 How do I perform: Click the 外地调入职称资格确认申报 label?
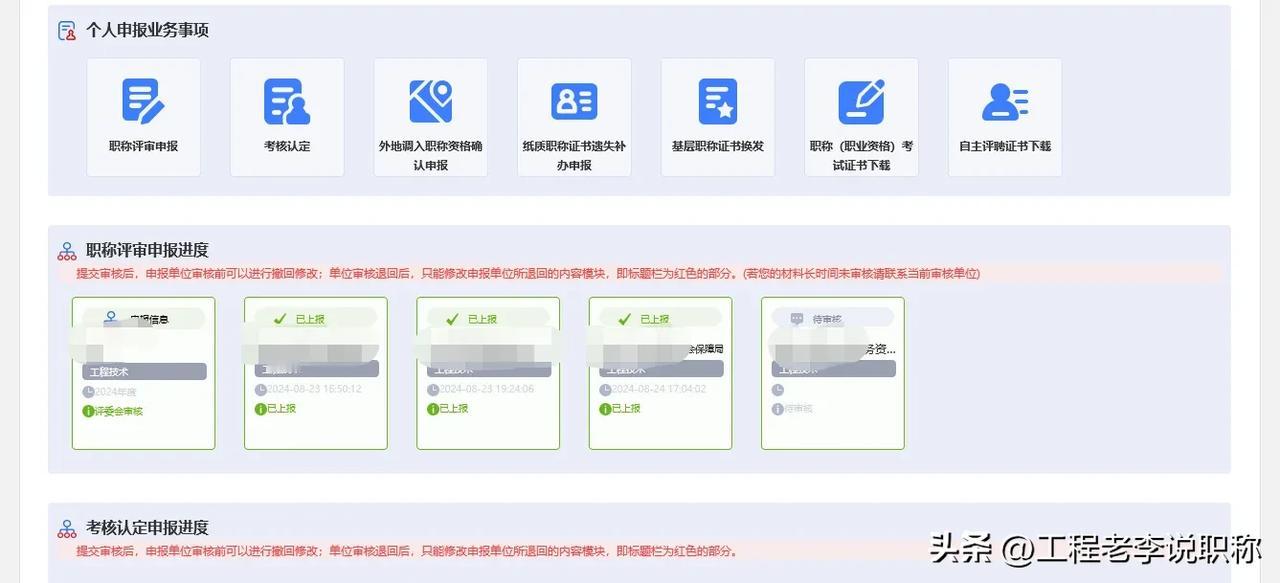coord(431,155)
